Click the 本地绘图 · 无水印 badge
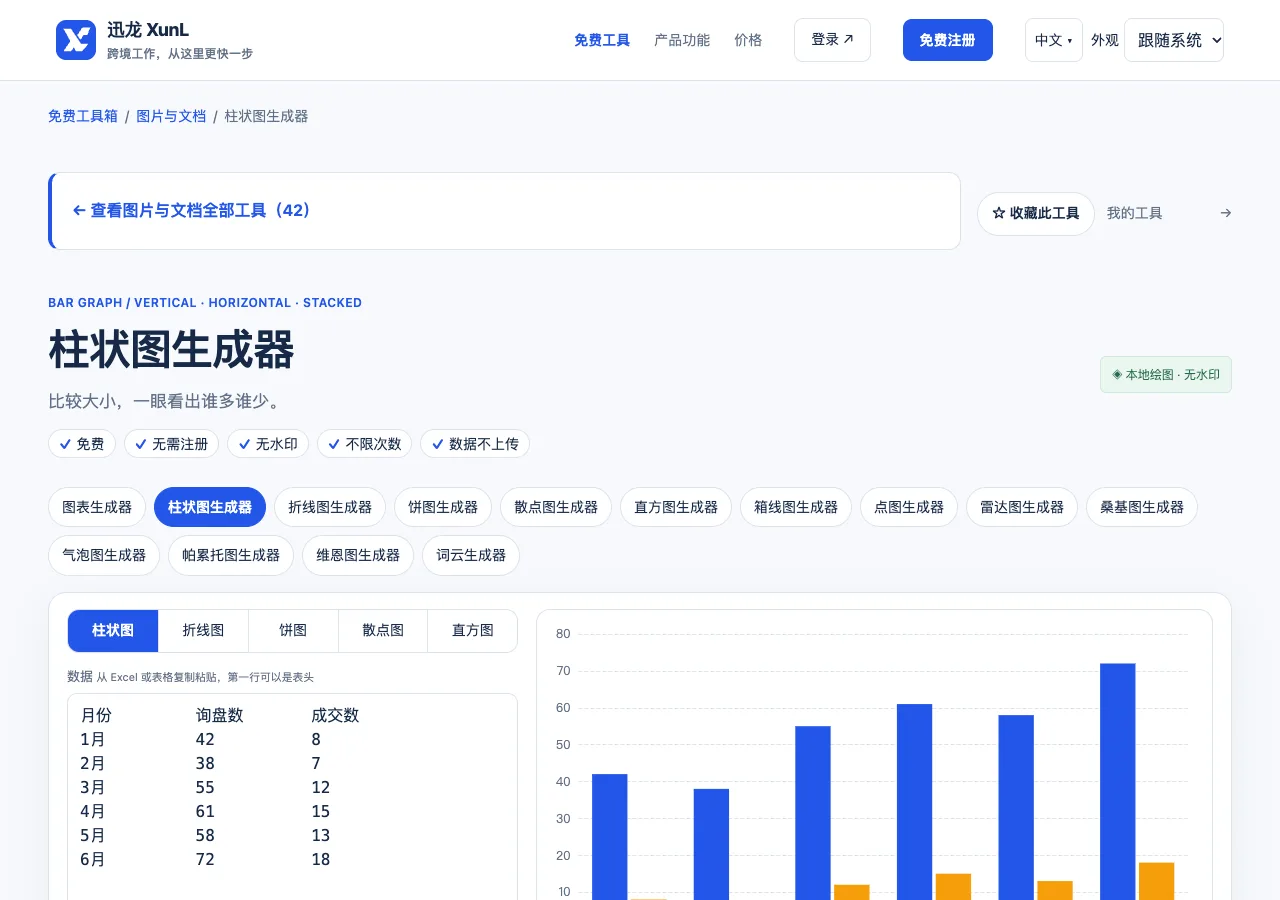This screenshot has width=1280, height=900. pyautogui.click(x=1166, y=375)
